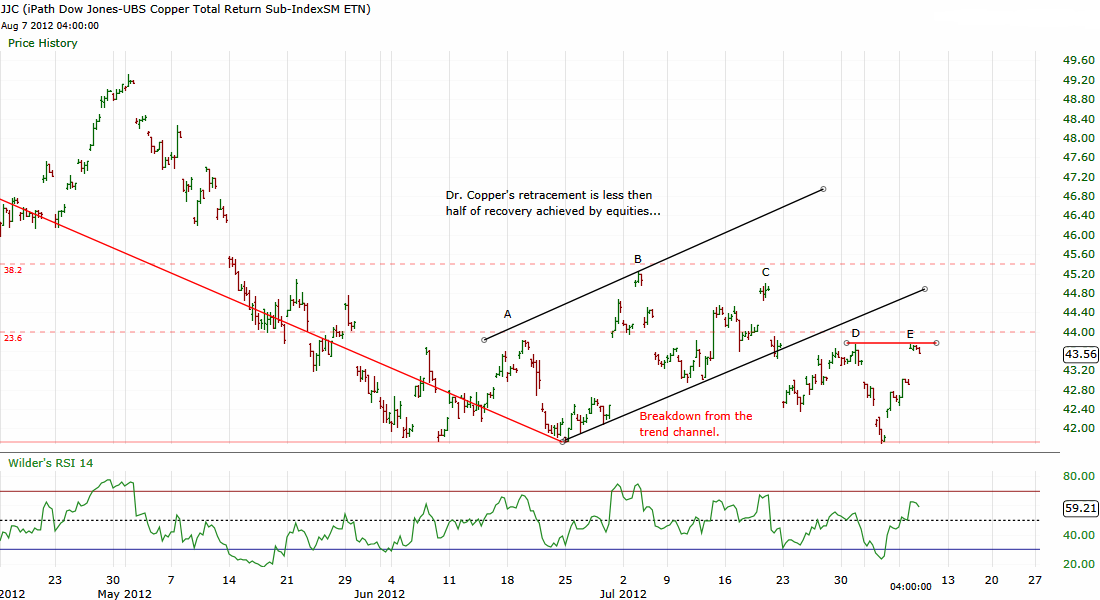Viewport: 1100px width, 600px height.
Task: Click the 44.80 price axis label
Action: pos(1079,293)
